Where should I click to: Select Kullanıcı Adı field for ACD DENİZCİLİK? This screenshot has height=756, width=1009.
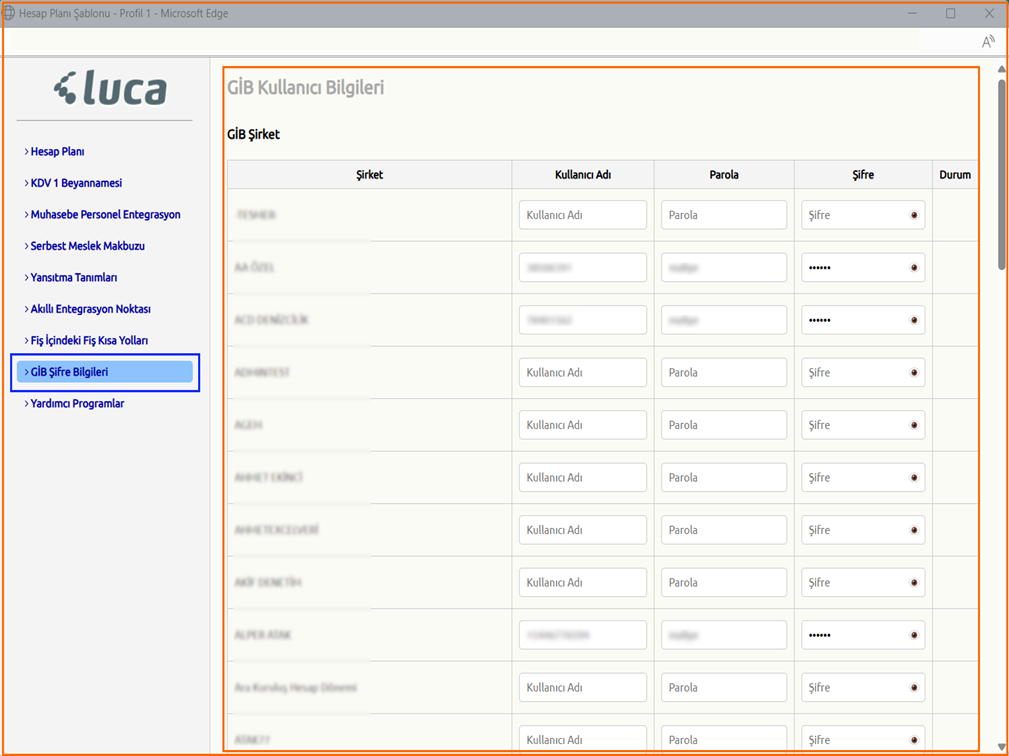pyautogui.click(x=583, y=320)
